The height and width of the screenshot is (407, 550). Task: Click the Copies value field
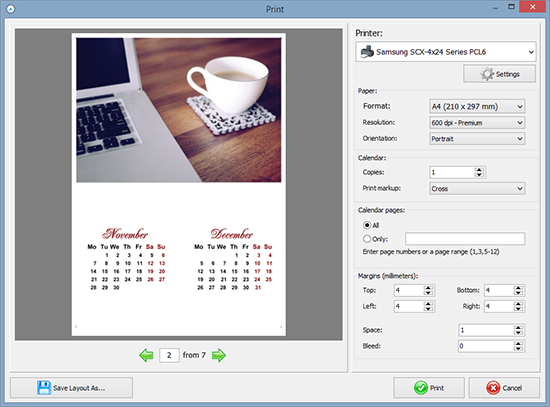[x=452, y=172]
